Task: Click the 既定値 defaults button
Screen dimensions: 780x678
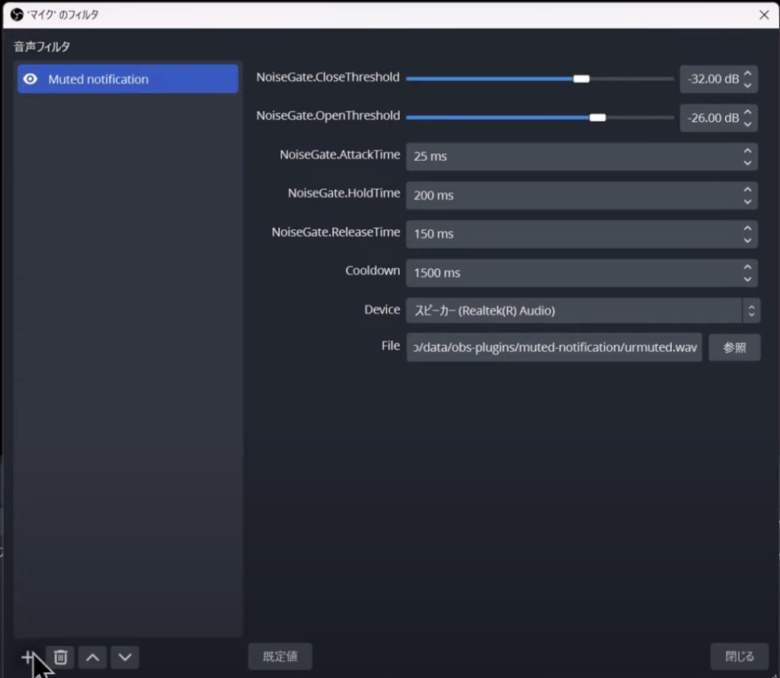Action: pos(280,656)
